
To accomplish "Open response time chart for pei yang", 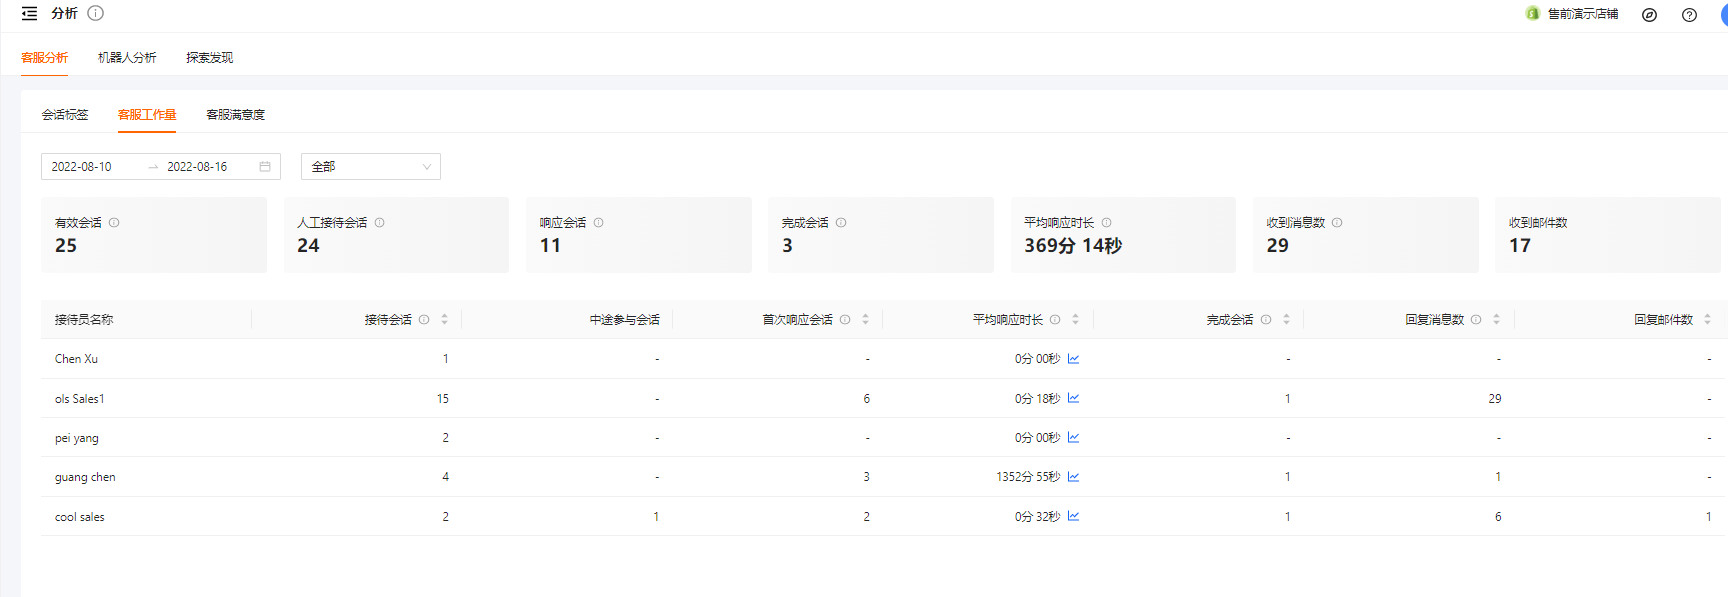I will (1073, 438).
